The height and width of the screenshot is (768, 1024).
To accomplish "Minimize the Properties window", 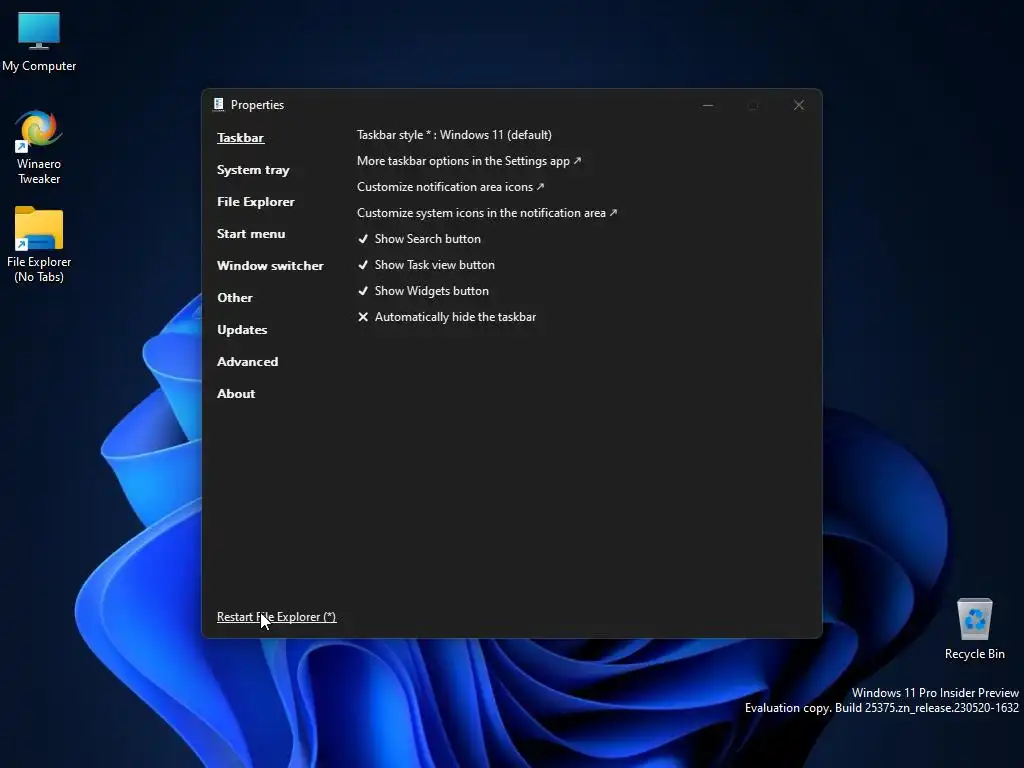I will click(x=708, y=105).
